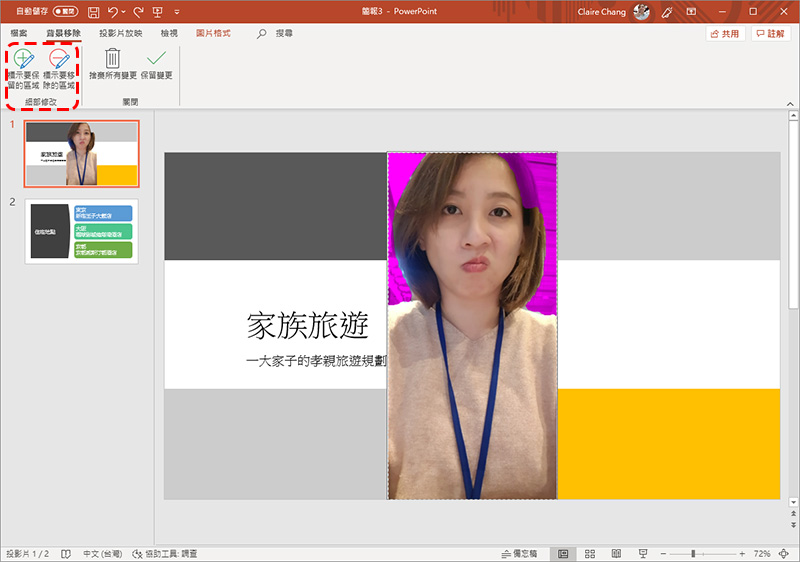Viewport: 800px width, 562px height.
Task: Fit slide to current window icon
Action: point(784,554)
